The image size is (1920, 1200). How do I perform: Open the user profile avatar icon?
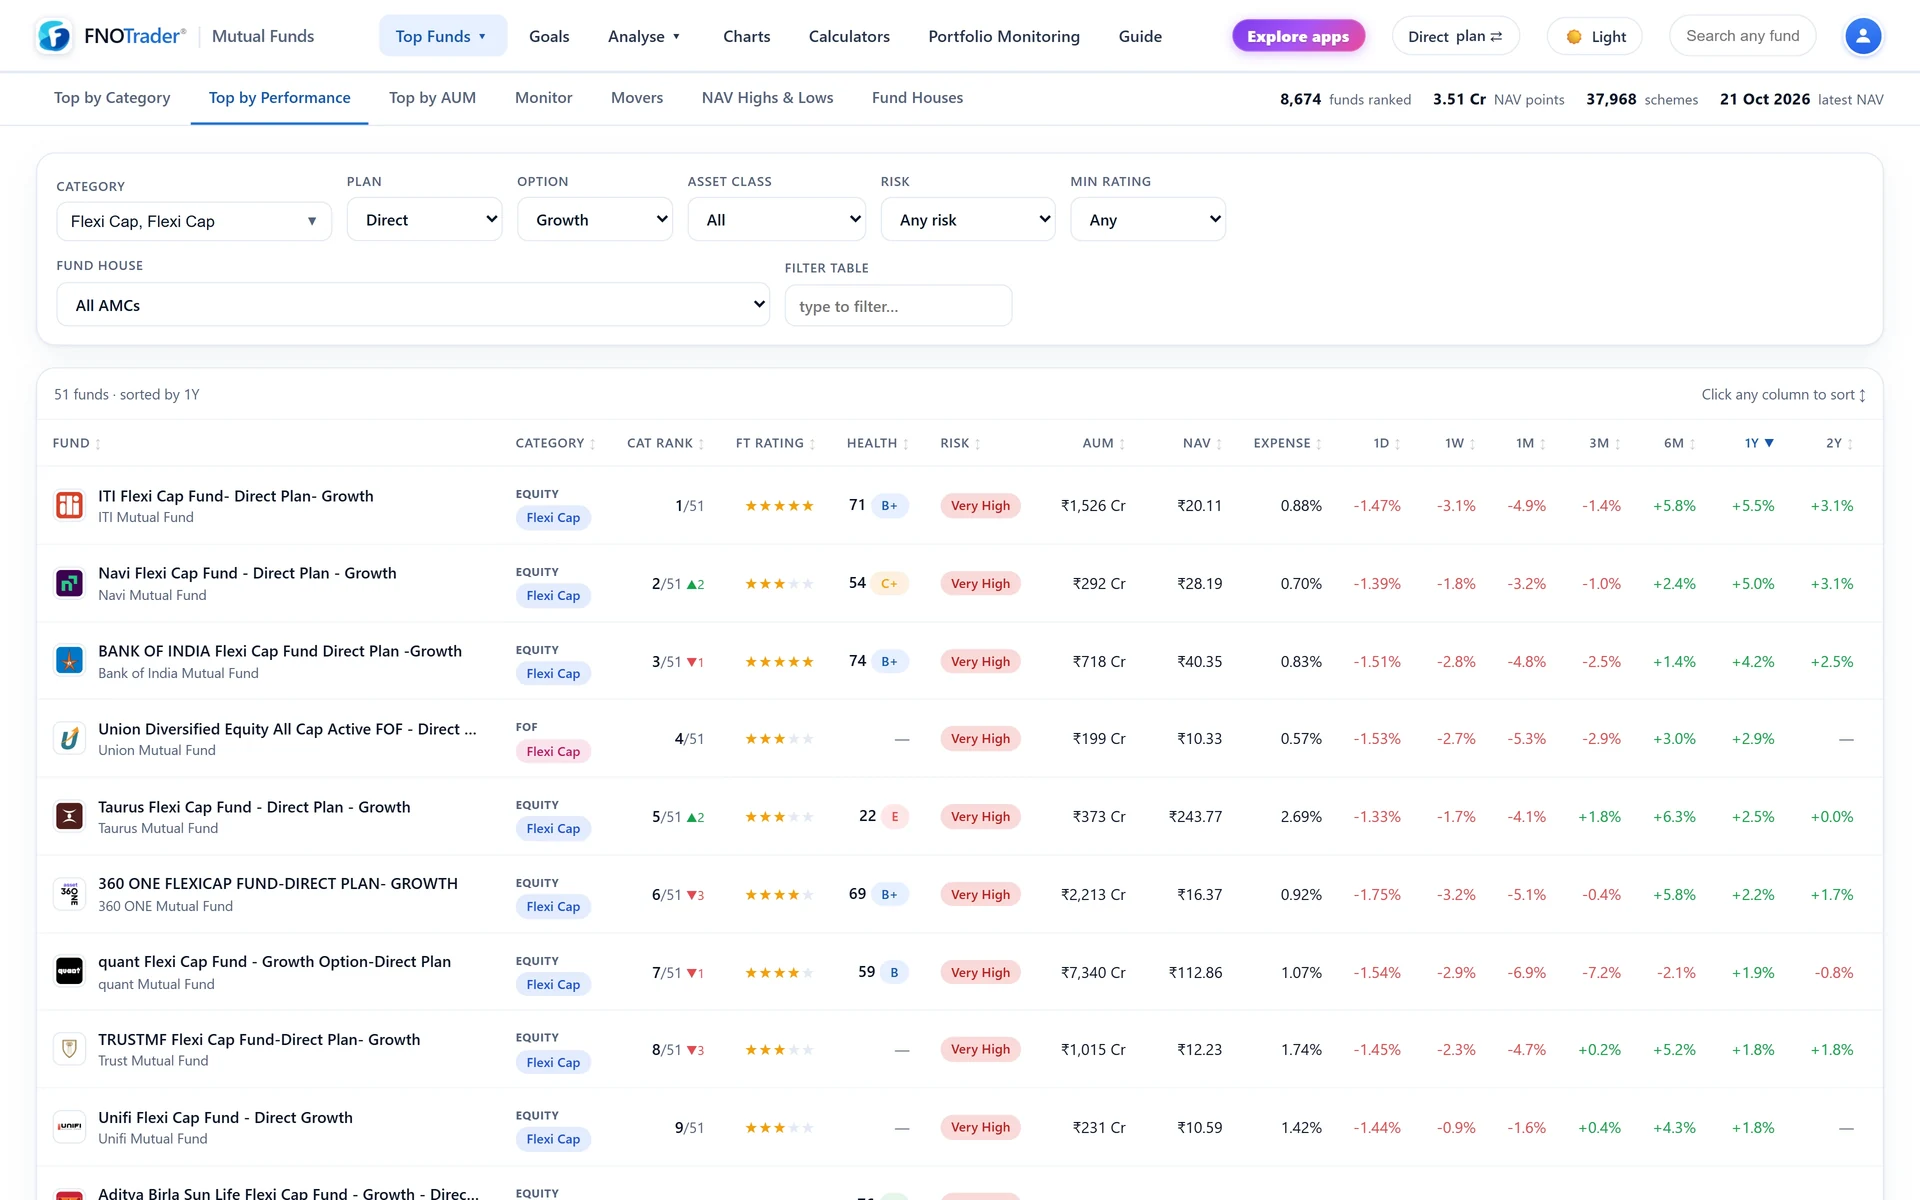point(1862,36)
